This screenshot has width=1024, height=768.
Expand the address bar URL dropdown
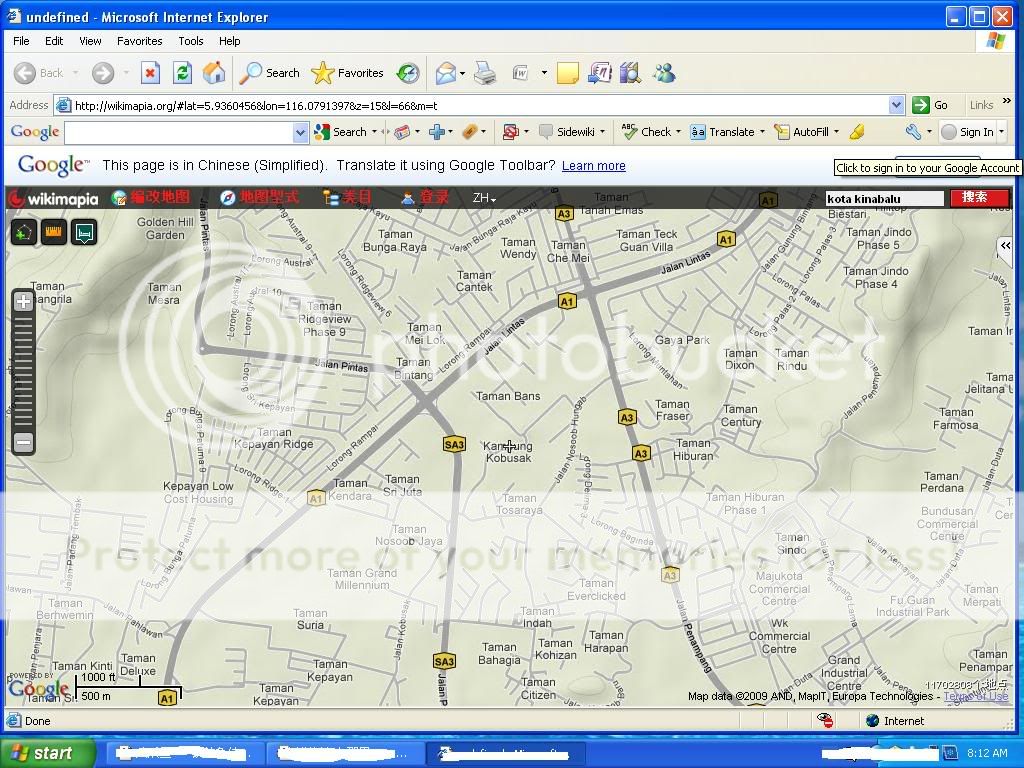(x=896, y=105)
